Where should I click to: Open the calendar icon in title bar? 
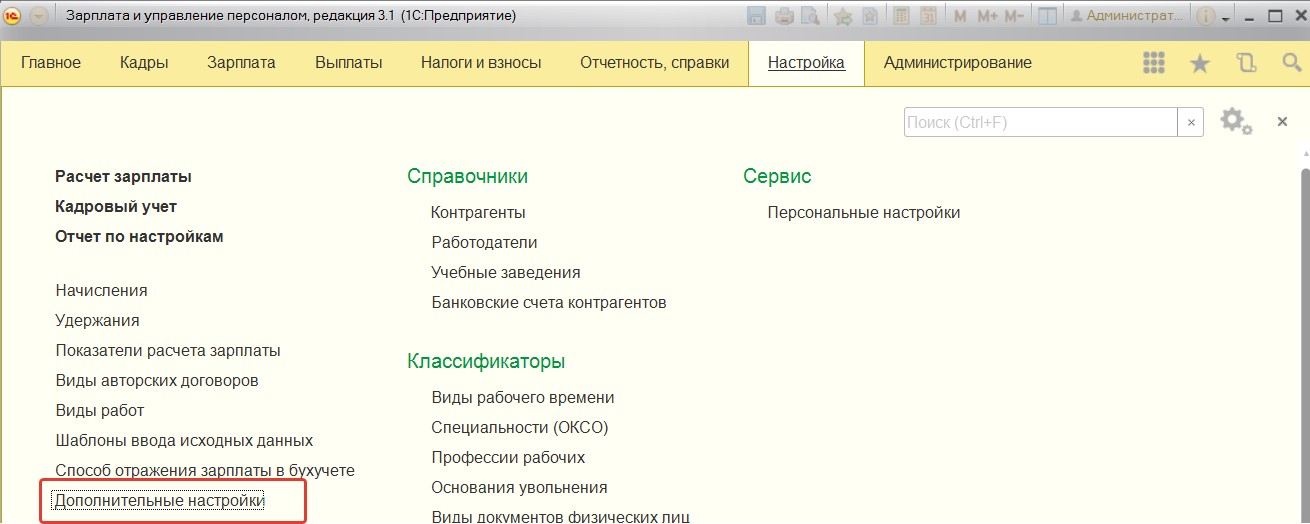click(x=928, y=16)
